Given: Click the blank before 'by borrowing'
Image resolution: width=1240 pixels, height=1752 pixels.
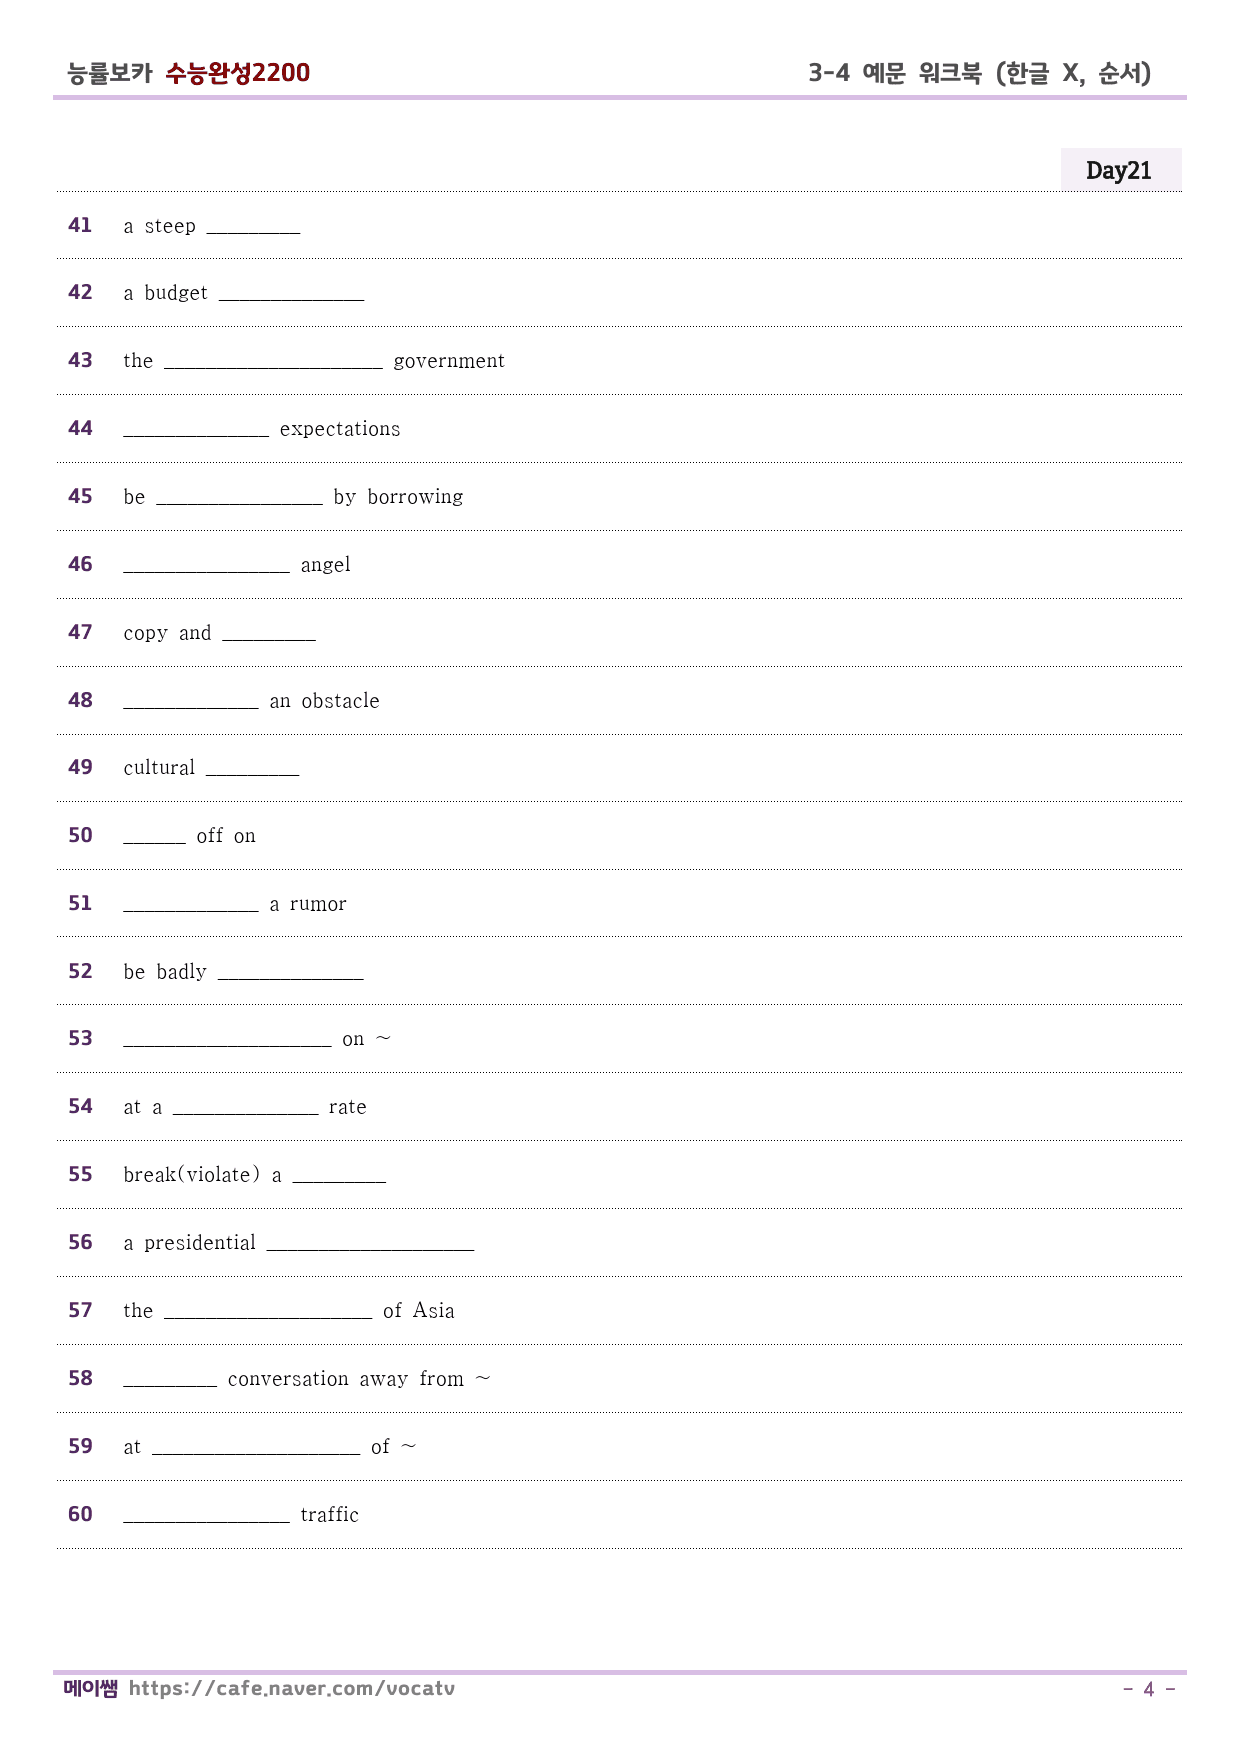Looking at the screenshot, I should (239, 498).
